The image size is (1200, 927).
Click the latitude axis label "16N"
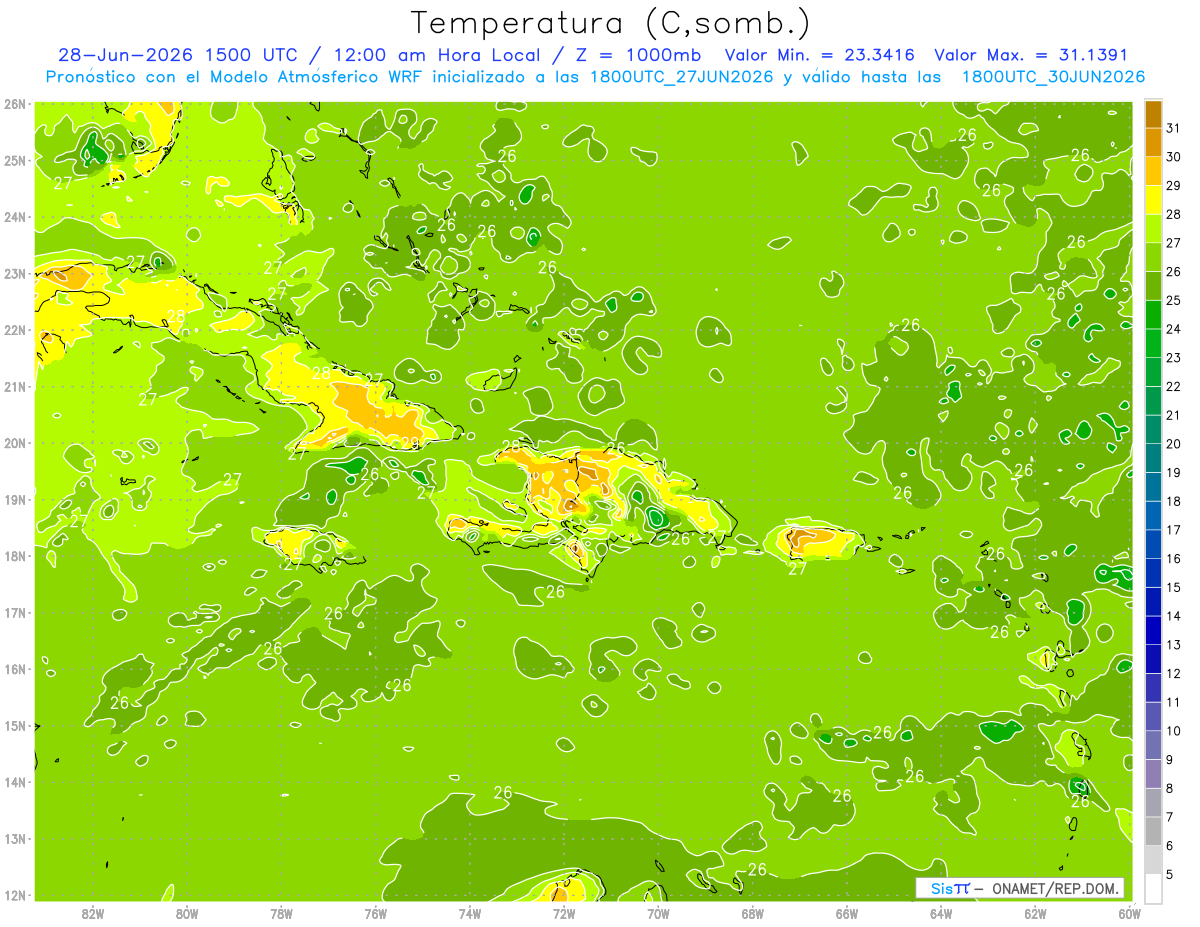(15, 669)
